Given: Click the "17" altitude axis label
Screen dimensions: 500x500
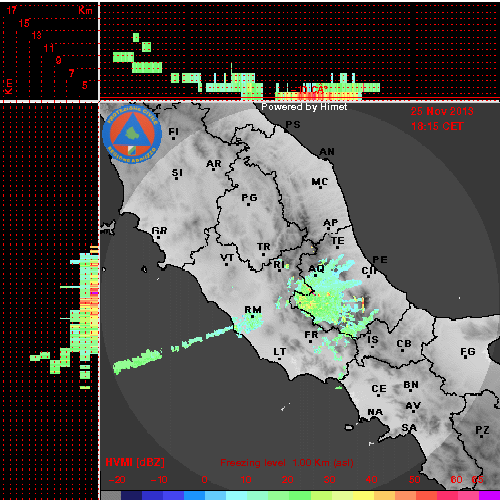Looking at the screenshot, I should click(12, 10).
